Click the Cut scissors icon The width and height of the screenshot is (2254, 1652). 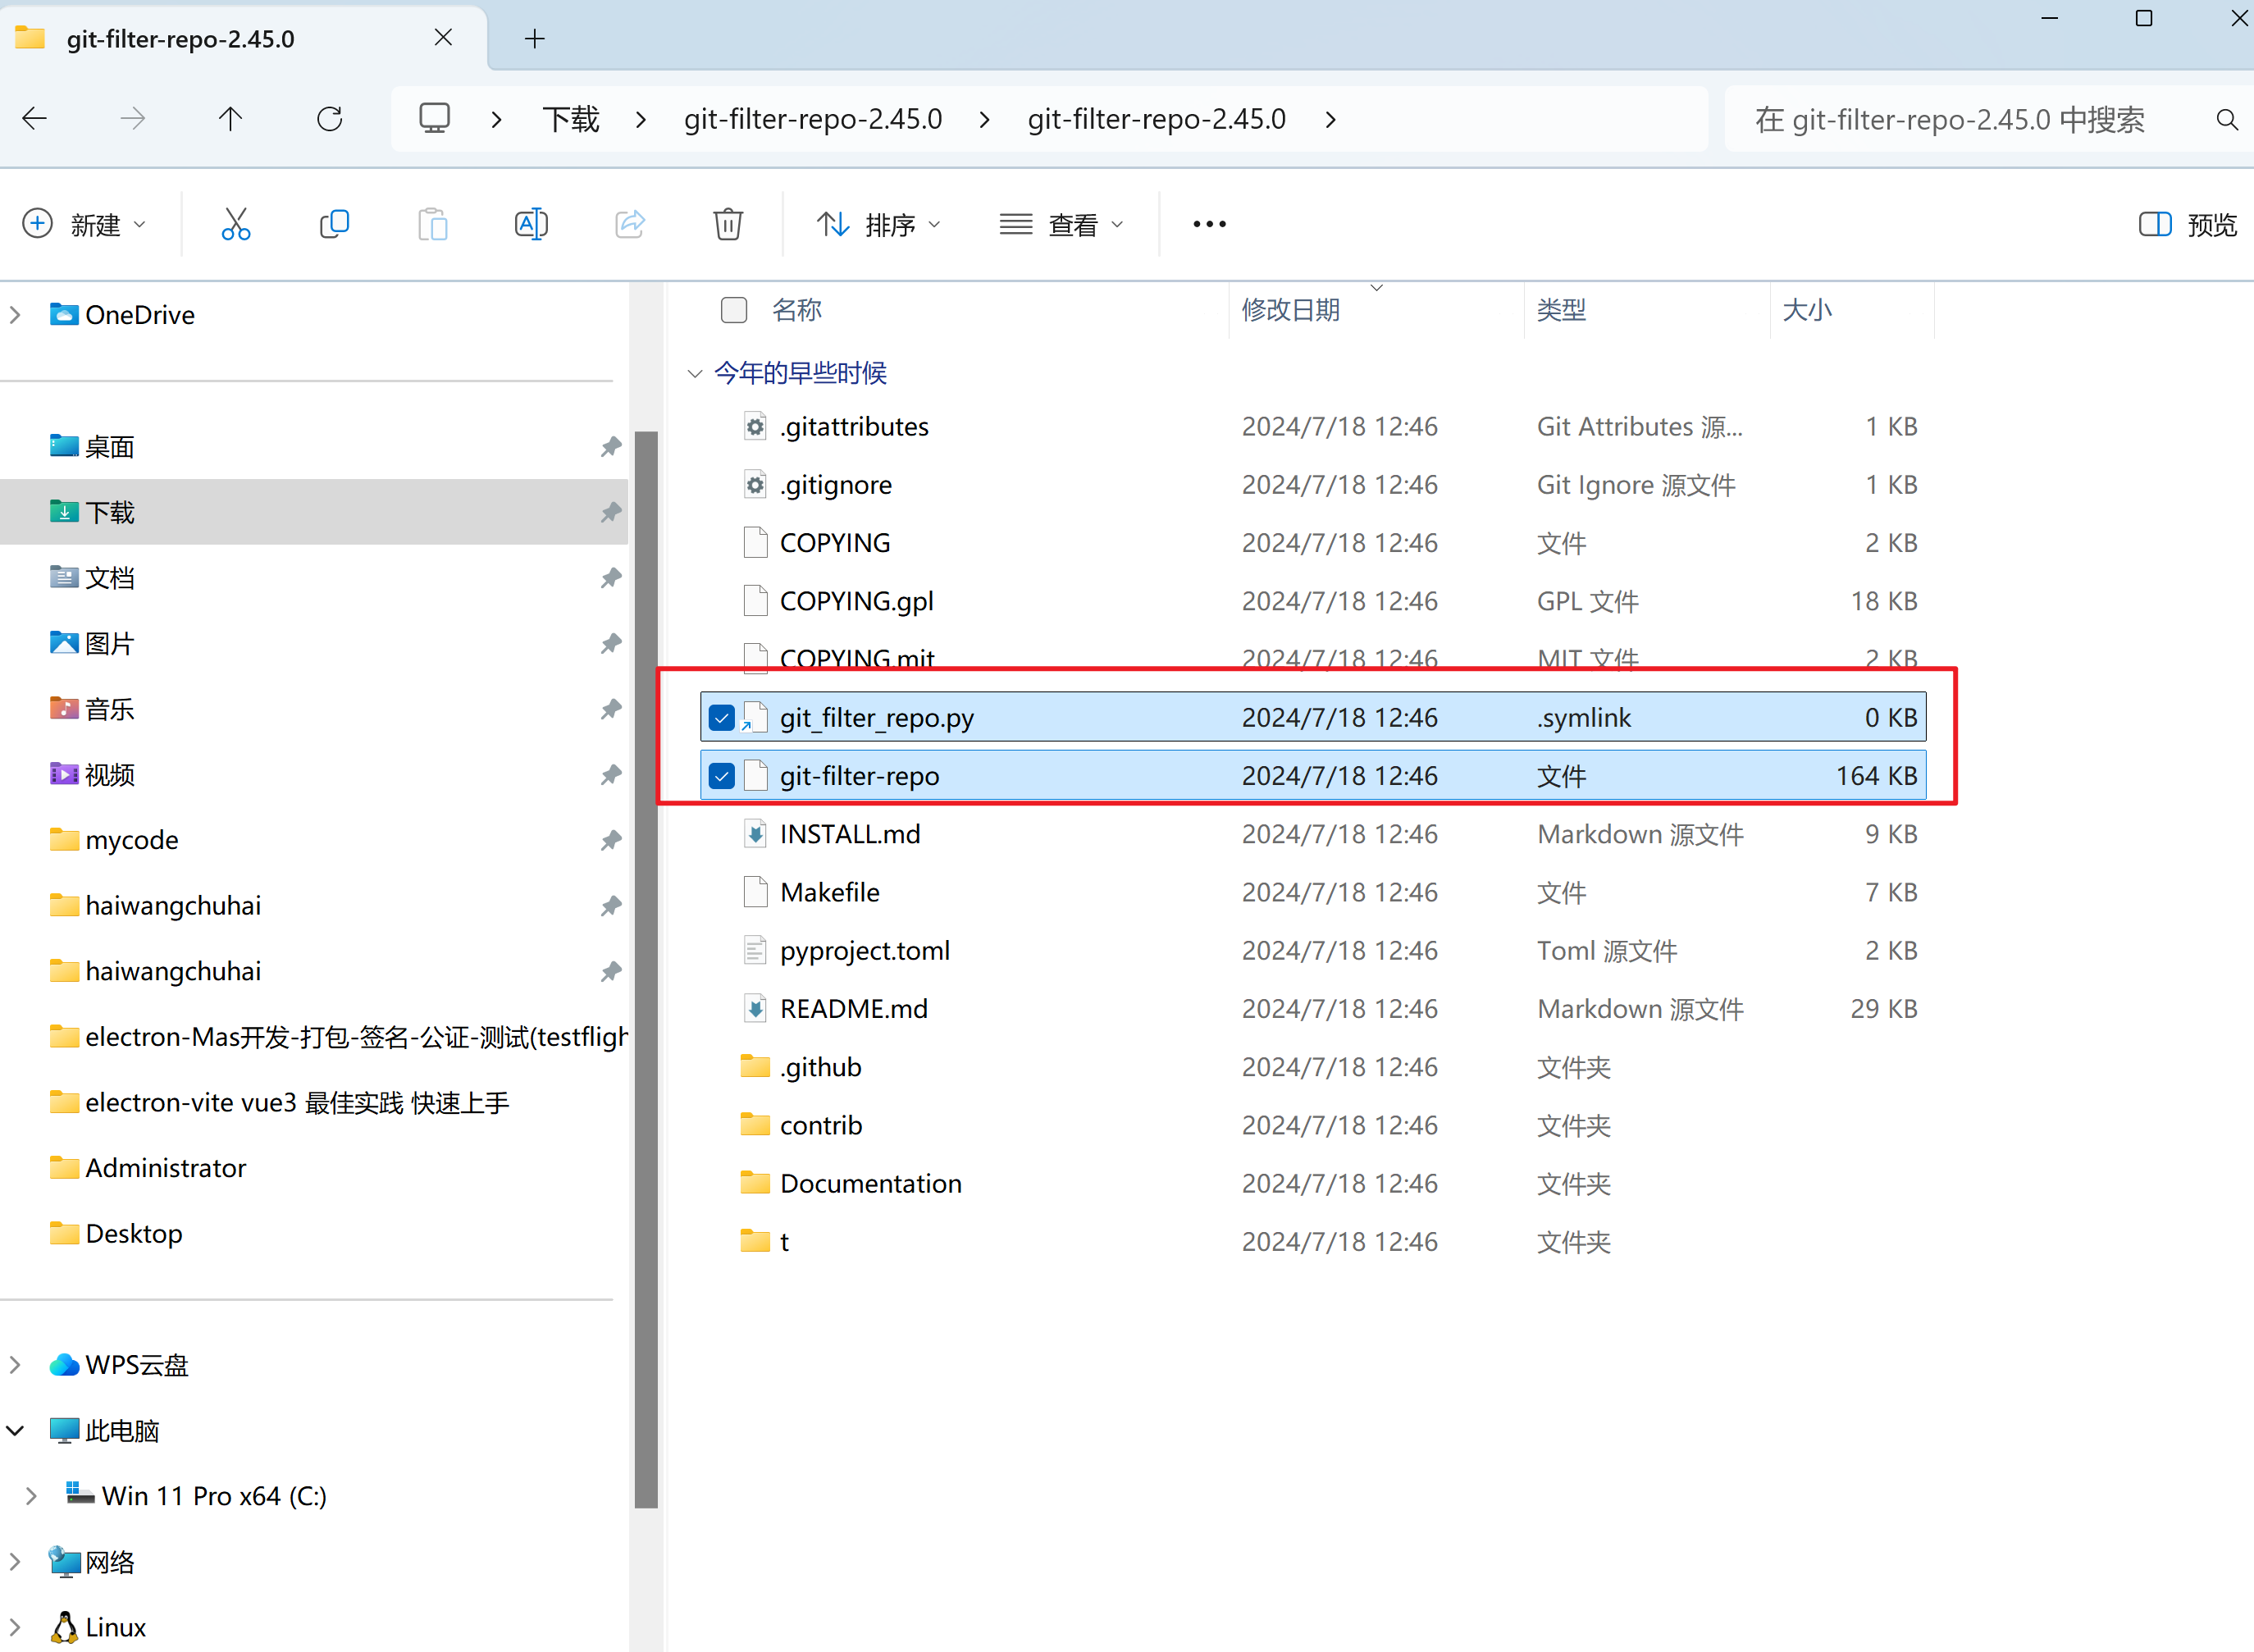(235, 224)
